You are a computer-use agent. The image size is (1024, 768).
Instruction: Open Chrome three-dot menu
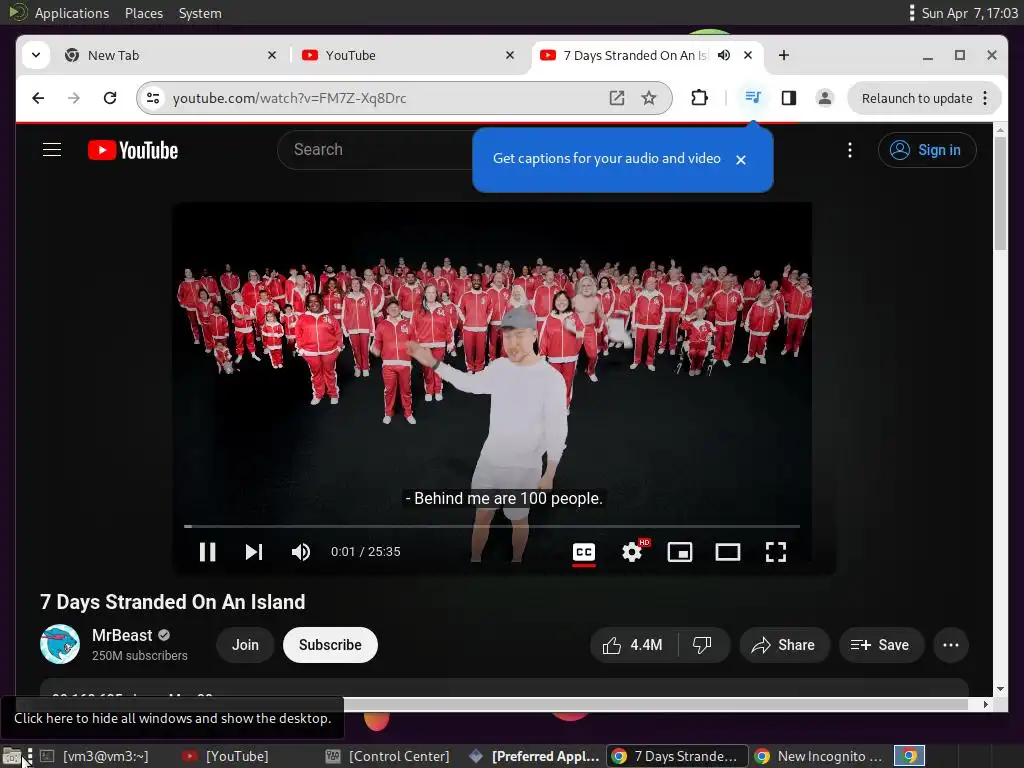coord(985,98)
